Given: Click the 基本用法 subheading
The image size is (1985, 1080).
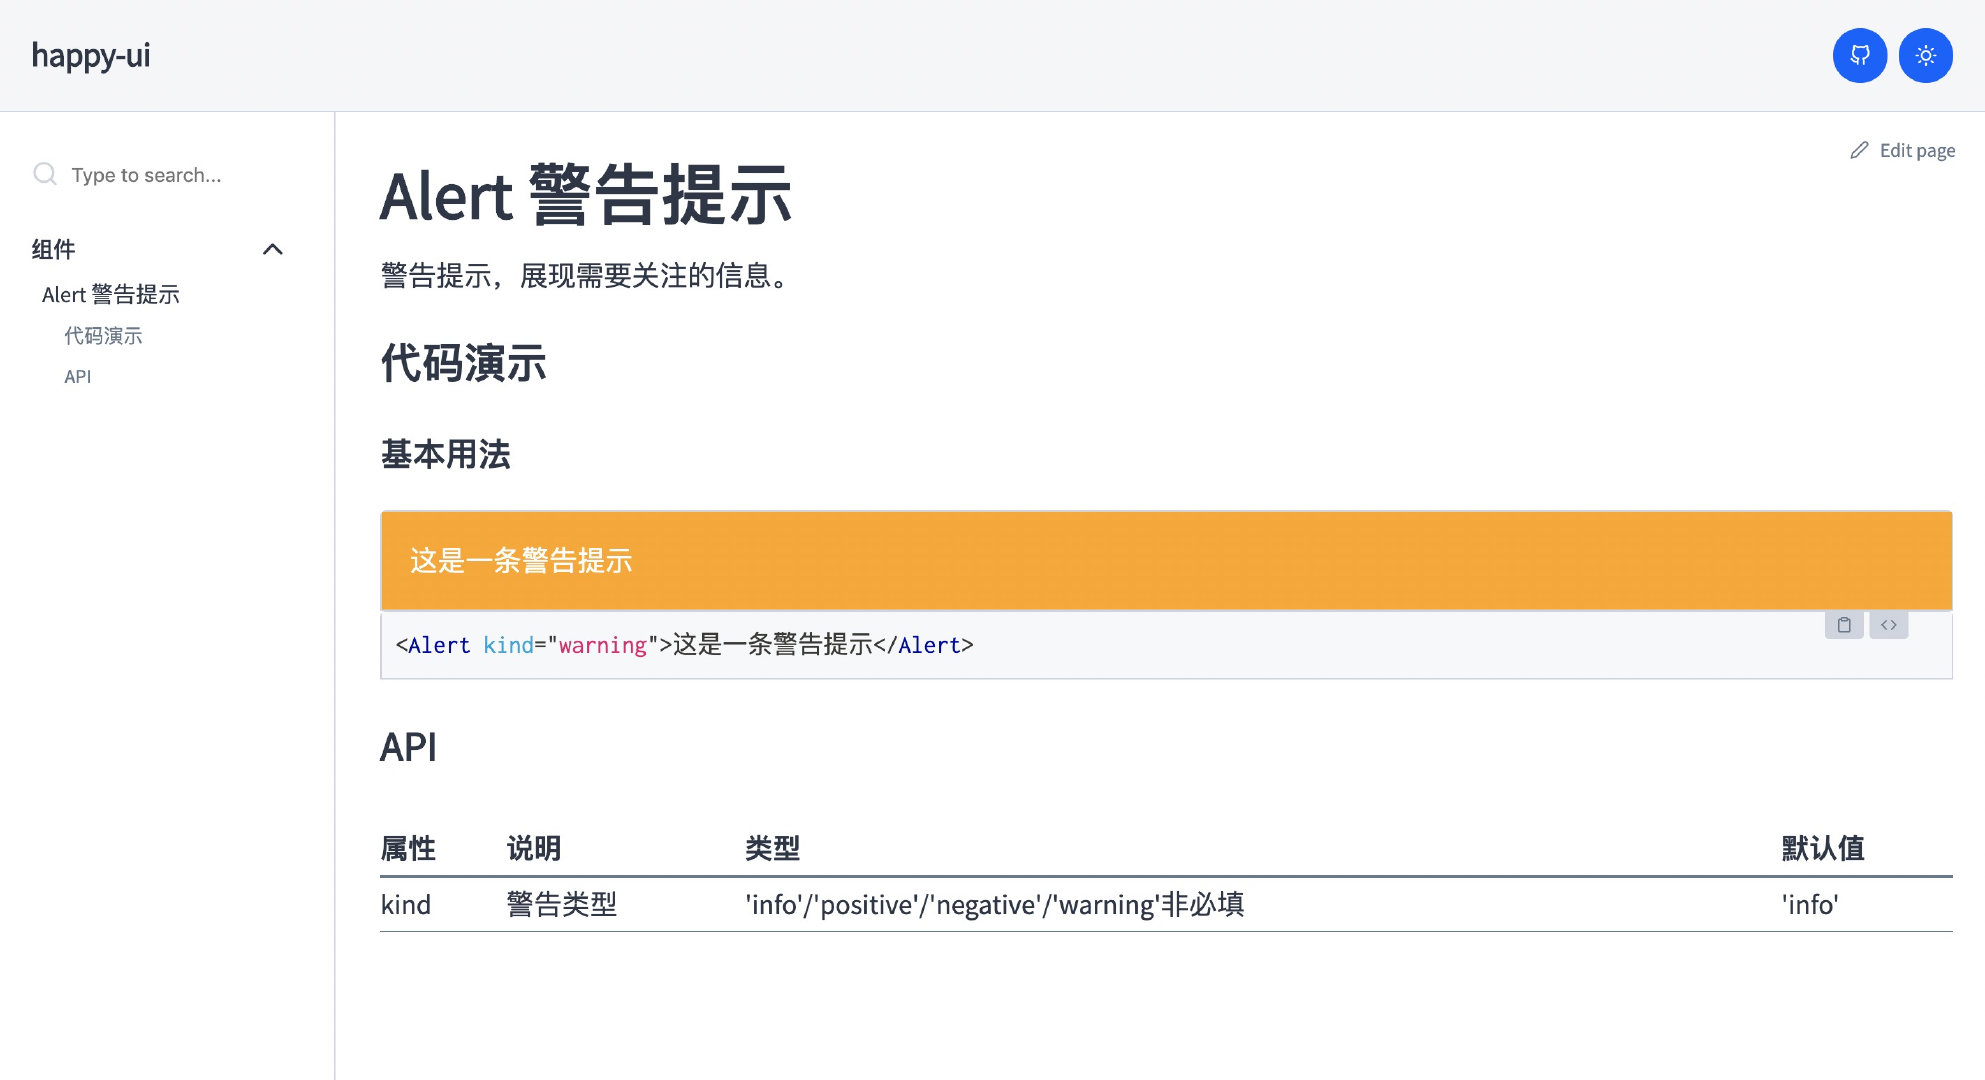Looking at the screenshot, I should point(446,455).
